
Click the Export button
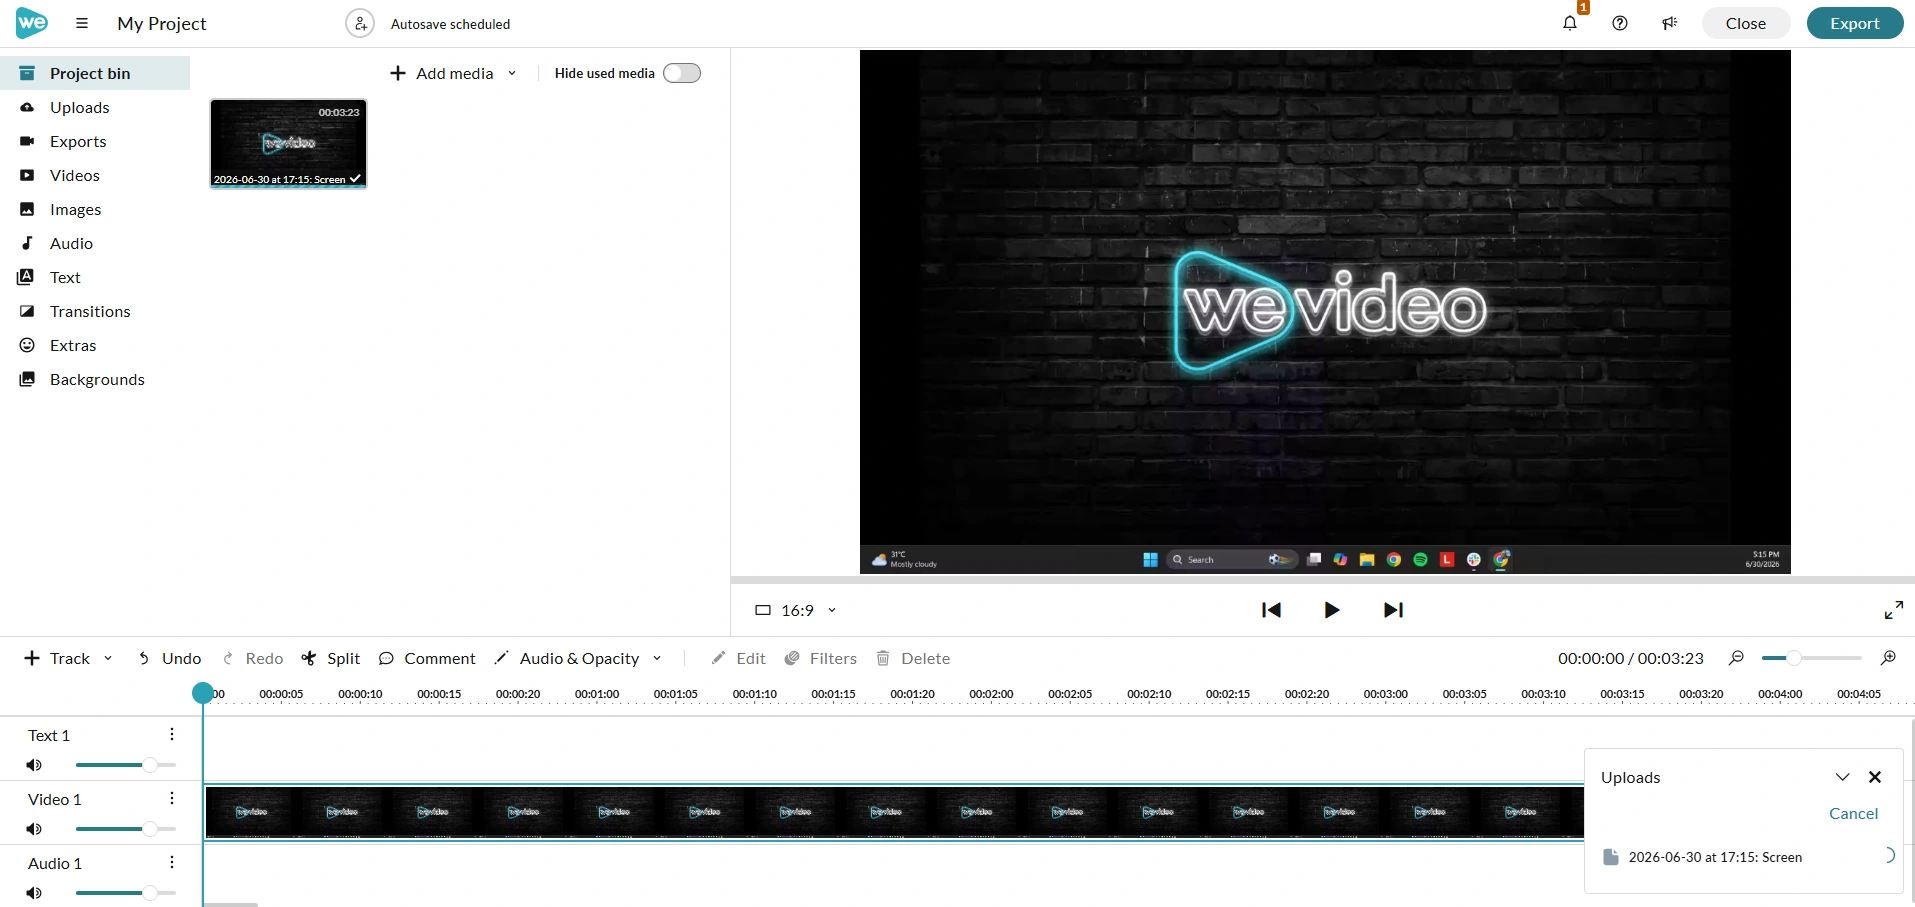pyautogui.click(x=1855, y=23)
